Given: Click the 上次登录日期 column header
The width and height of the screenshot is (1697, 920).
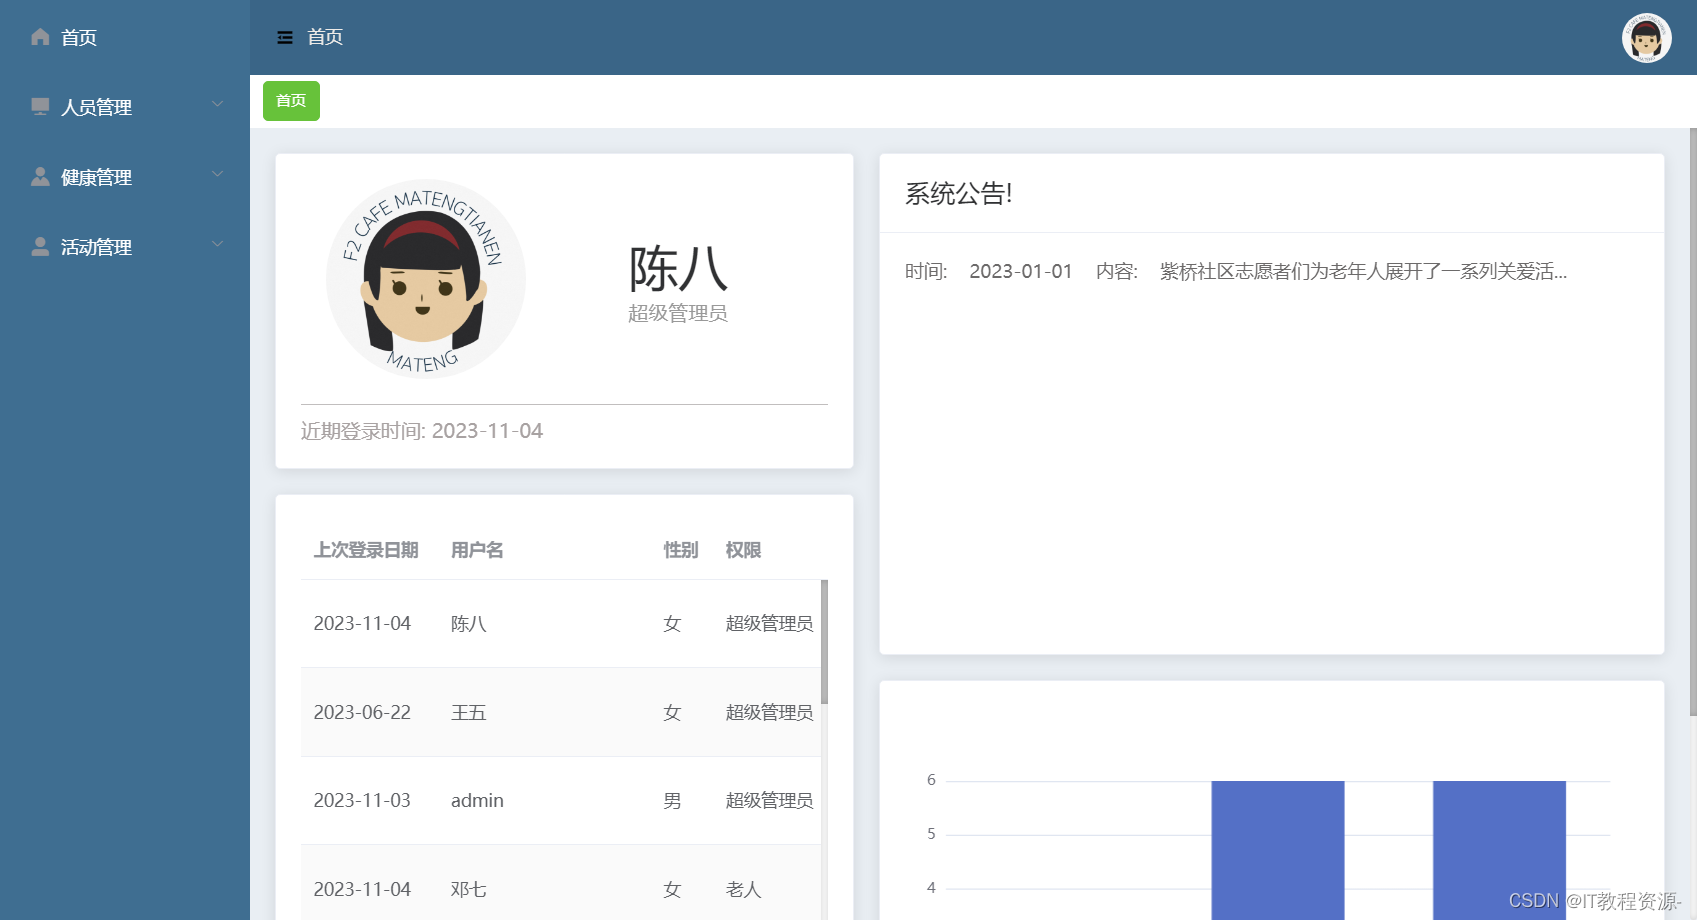Looking at the screenshot, I should tap(366, 550).
